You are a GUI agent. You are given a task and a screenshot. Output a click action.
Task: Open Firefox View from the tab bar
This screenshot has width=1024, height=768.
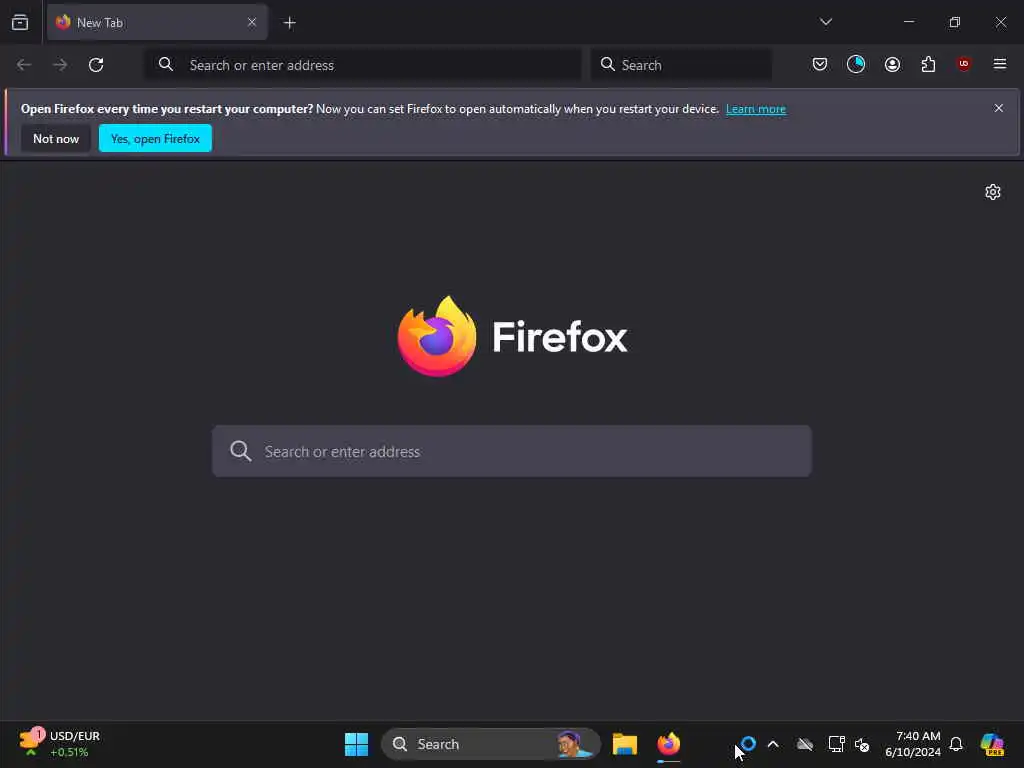pos(20,23)
